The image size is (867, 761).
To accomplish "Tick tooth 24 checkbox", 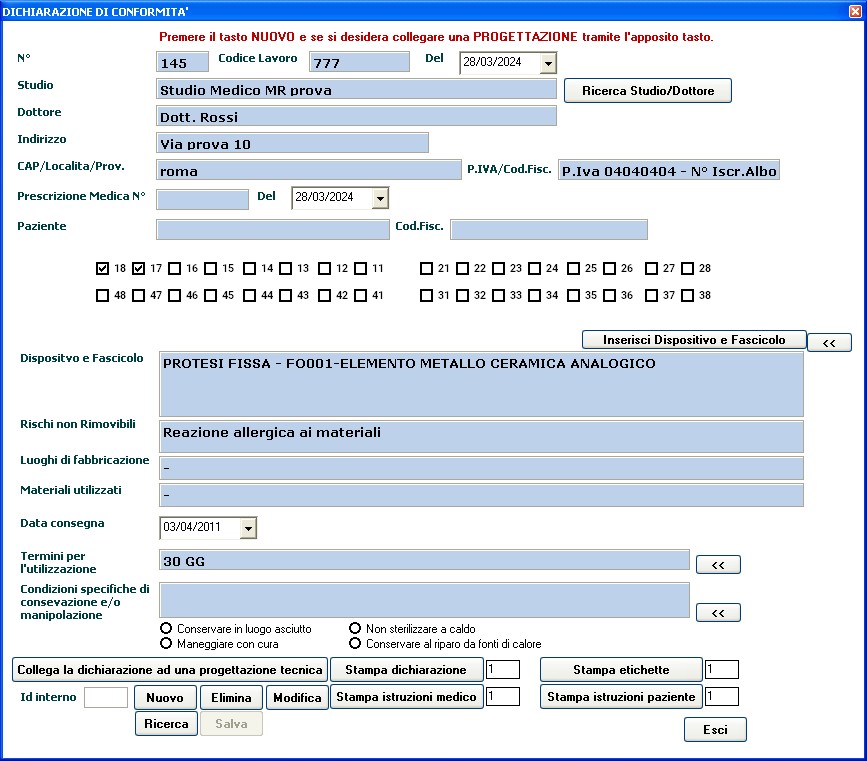I will 535,269.
